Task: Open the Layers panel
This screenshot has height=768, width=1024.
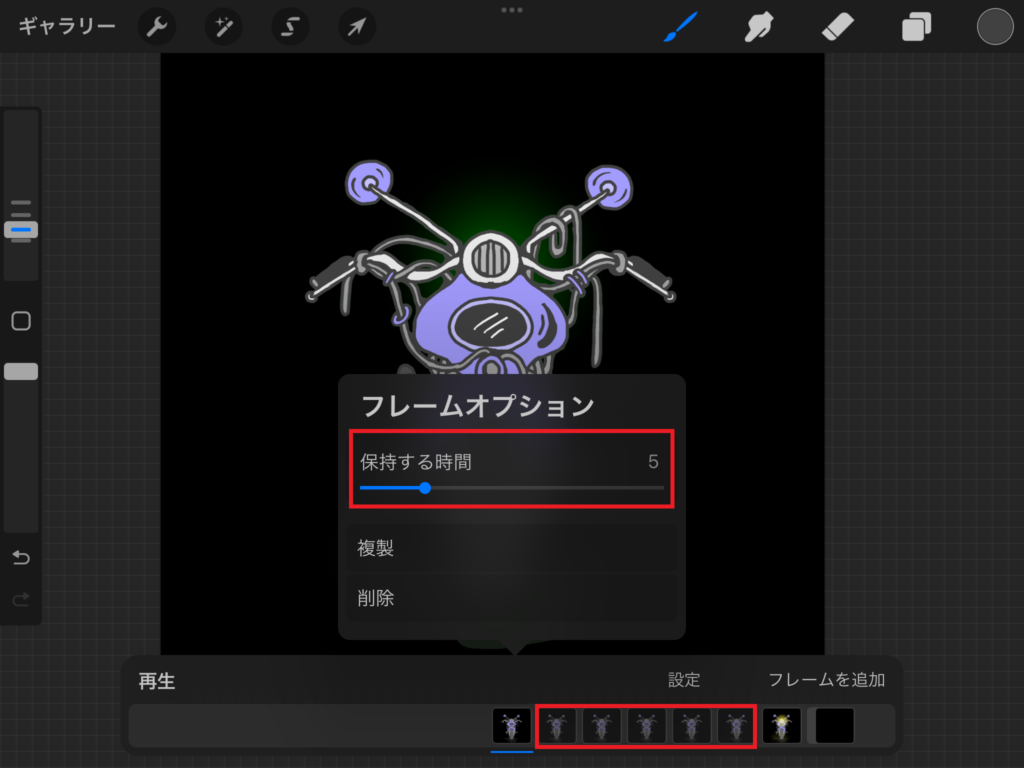Action: coord(916,27)
